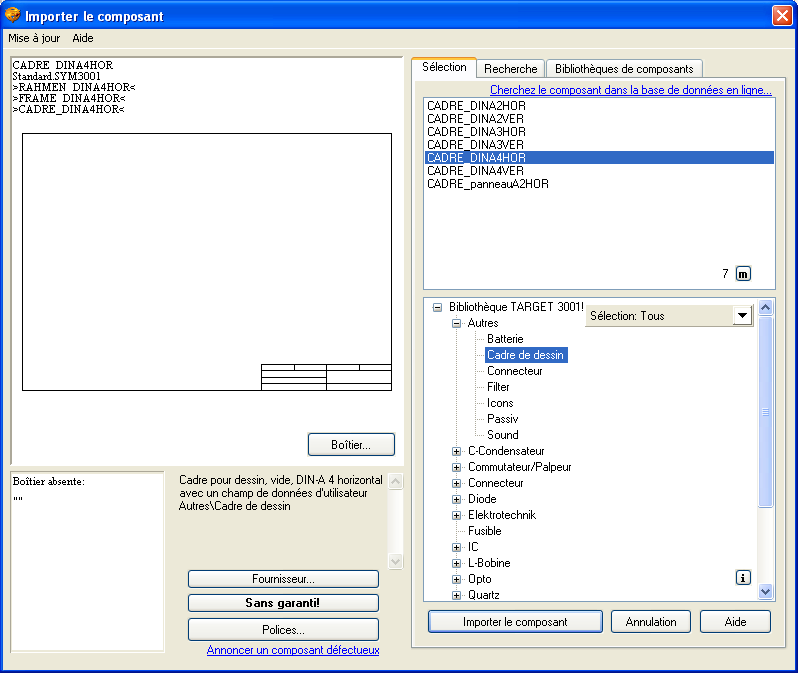Click the Annulation button
Image resolution: width=798 pixels, height=673 pixels.
coord(651,622)
